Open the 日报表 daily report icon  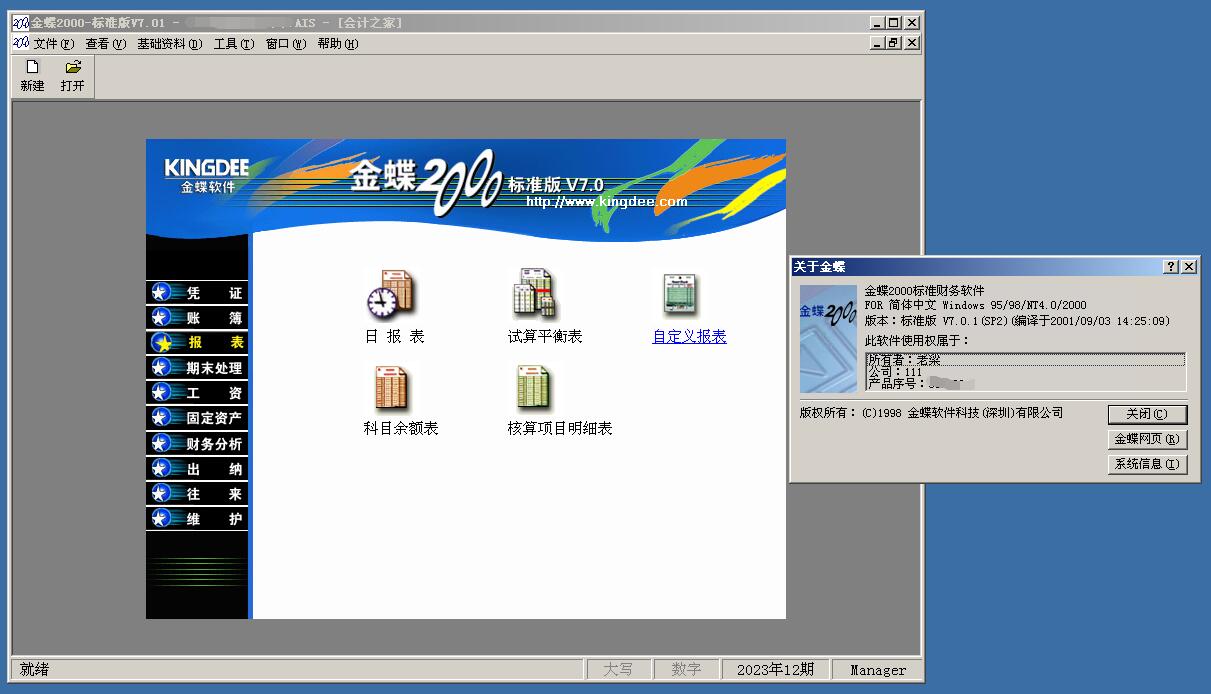[x=391, y=294]
